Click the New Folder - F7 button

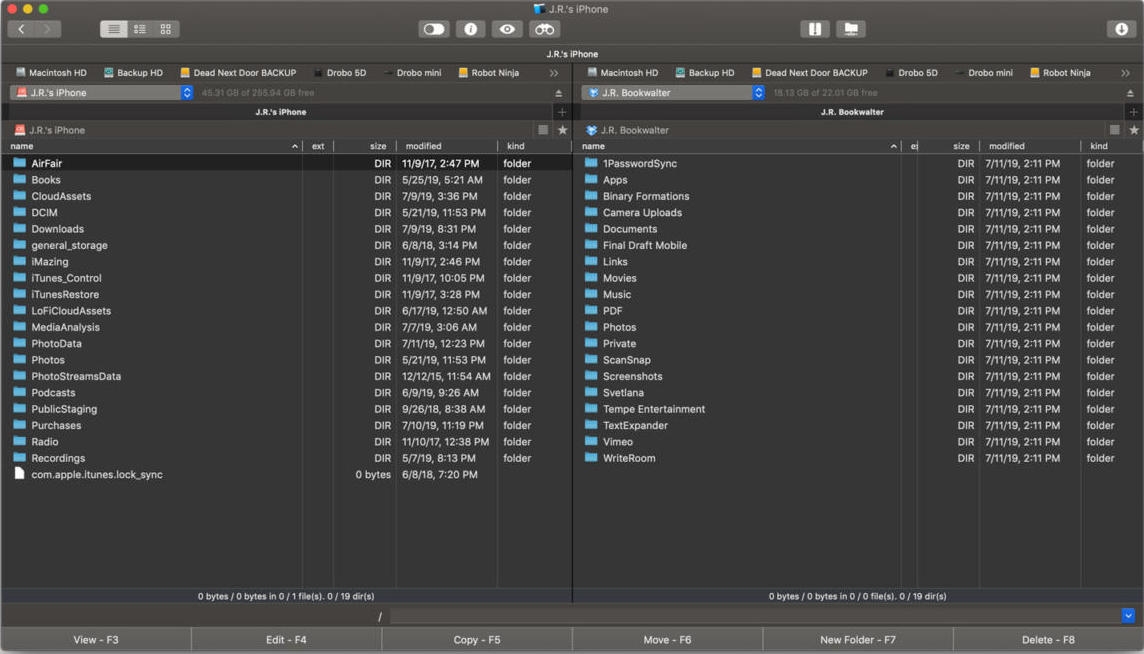pos(857,639)
